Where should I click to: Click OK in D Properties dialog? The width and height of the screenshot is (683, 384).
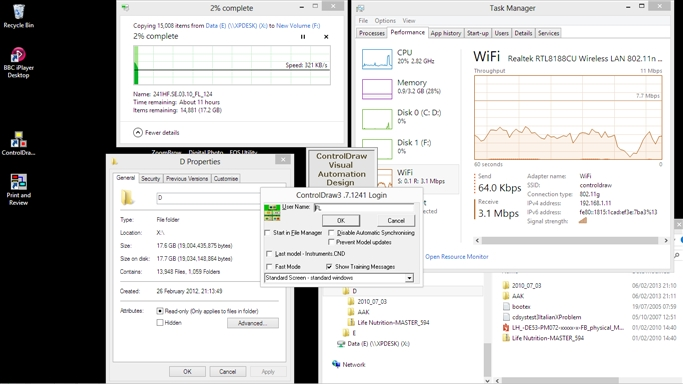(187, 371)
